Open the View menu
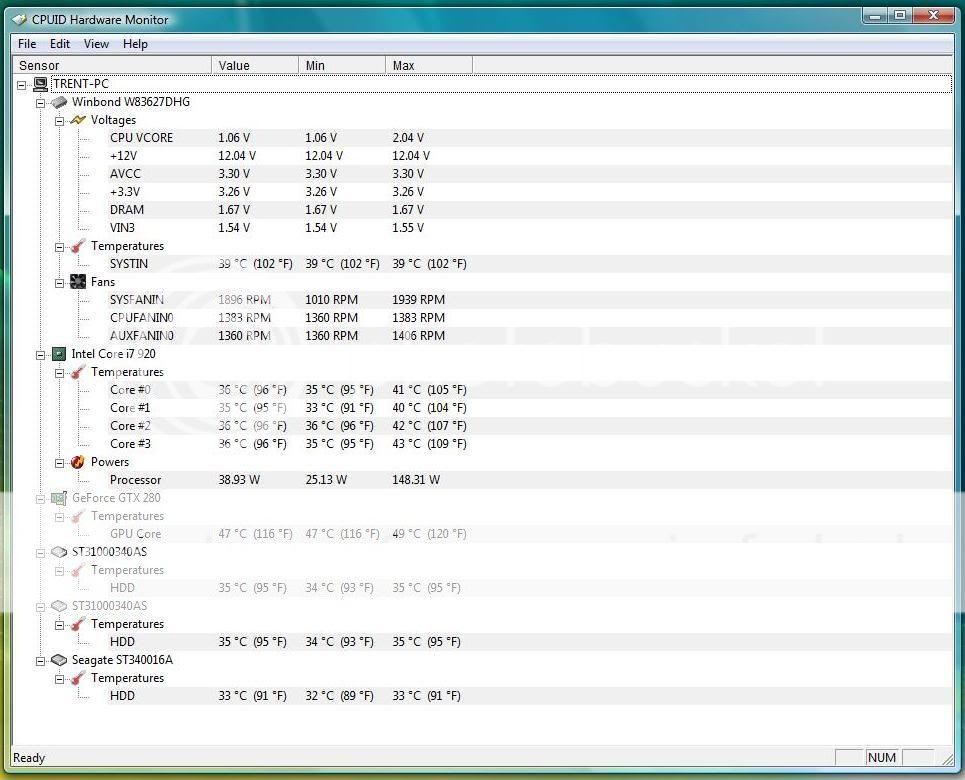Image resolution: width=965 pixels, height=780 pixels. click(96, 44)
